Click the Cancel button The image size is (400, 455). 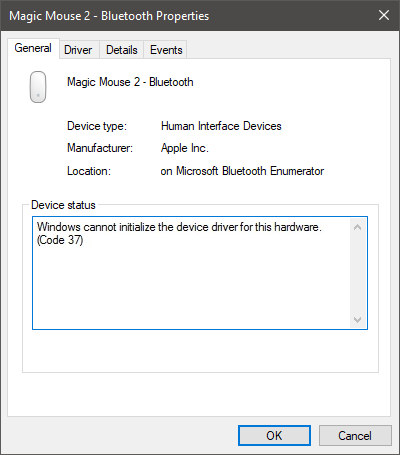click(x=355, y=435)
